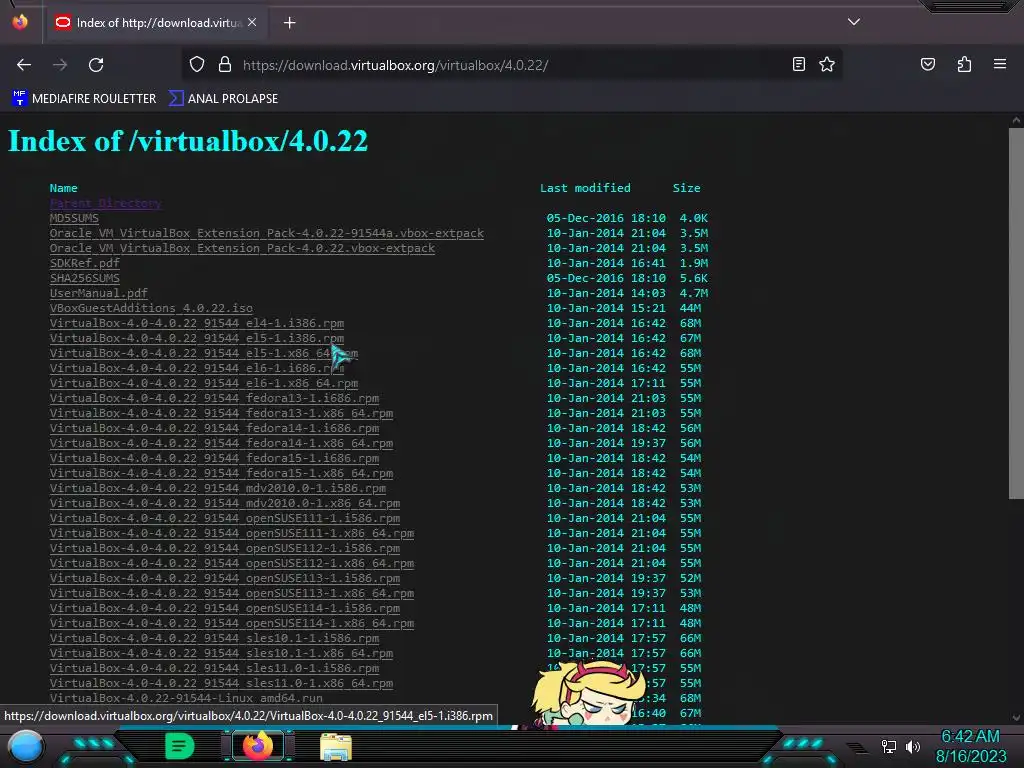
Task: Open the volume speaker tray icon
Action: click(x=913, y=746)
